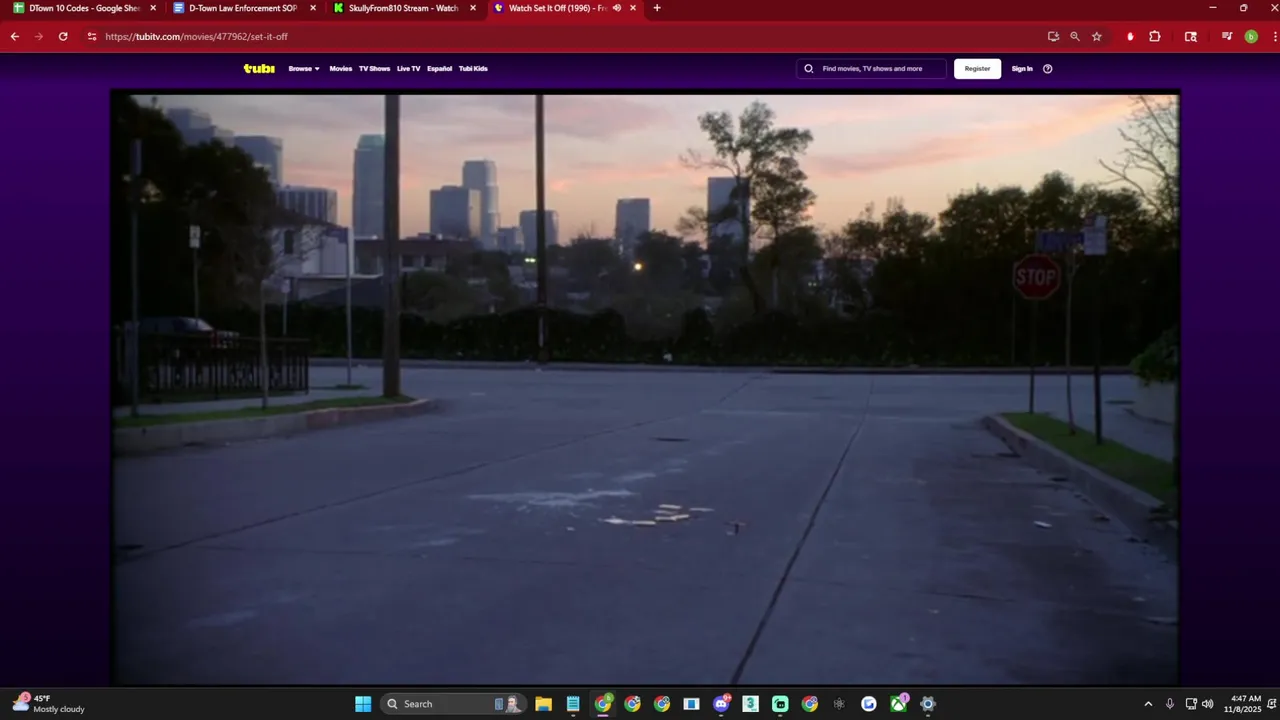This screenshot has height=720, width=1280.
Task: Close the SkullyFrom810 Stream tab
Action: (x=473, y=8)
